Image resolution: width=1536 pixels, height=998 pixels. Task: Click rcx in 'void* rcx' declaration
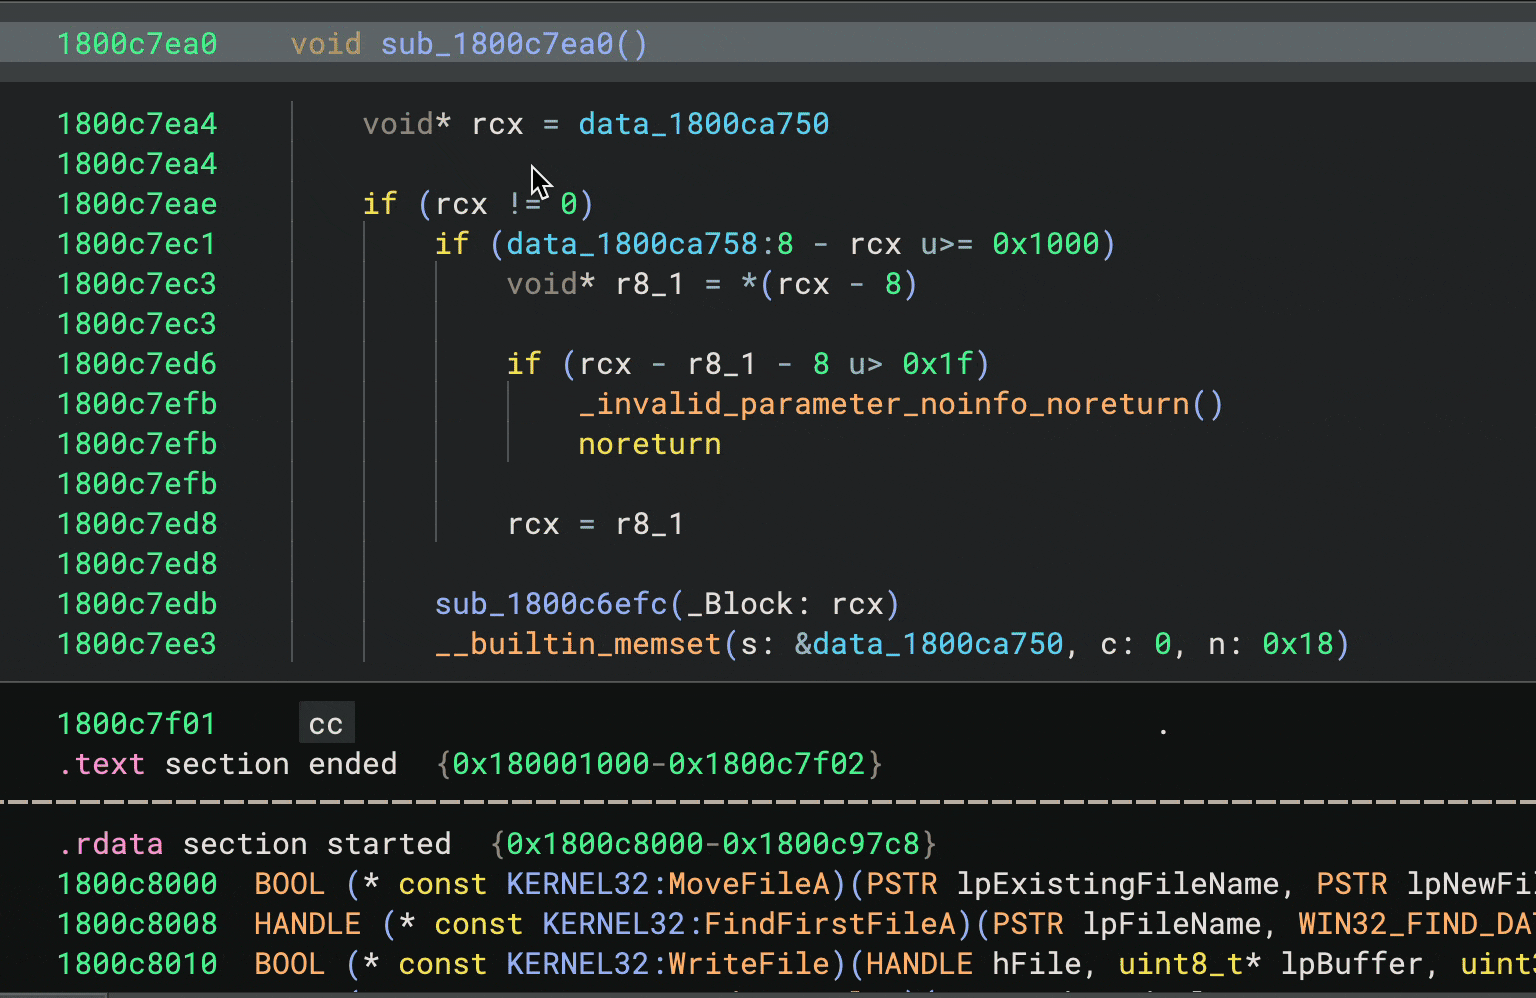point(497,124)
